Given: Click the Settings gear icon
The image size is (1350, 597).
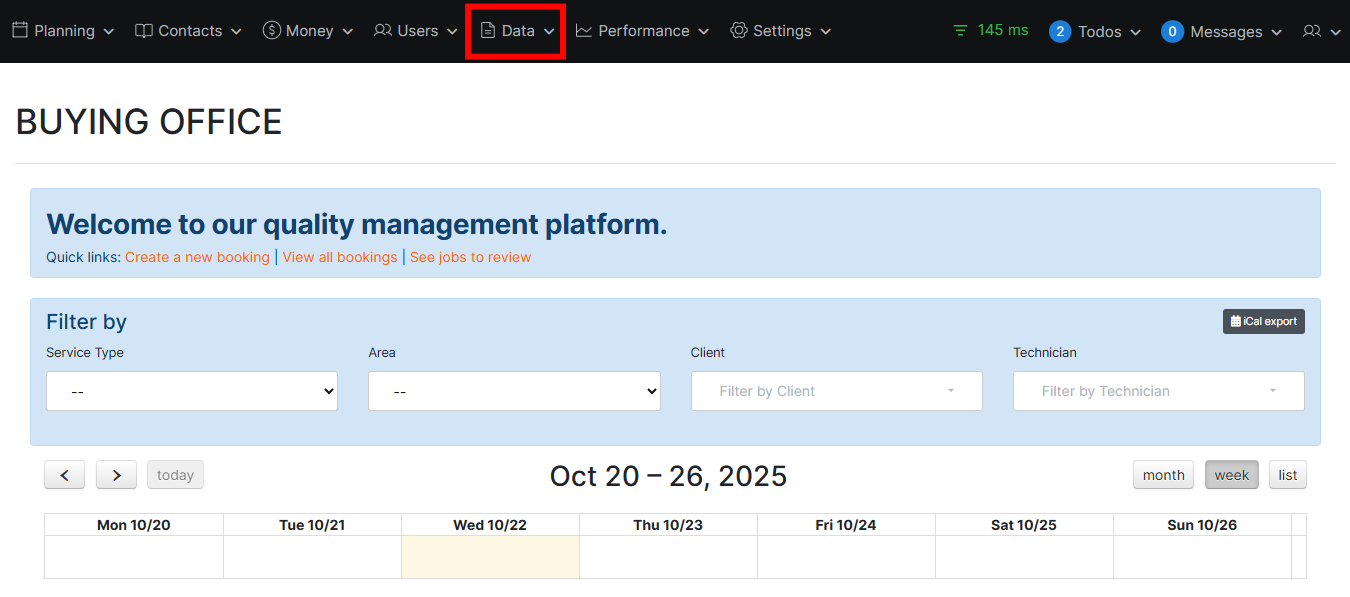Looking at the screenshot, I should [x=739, y=31].
